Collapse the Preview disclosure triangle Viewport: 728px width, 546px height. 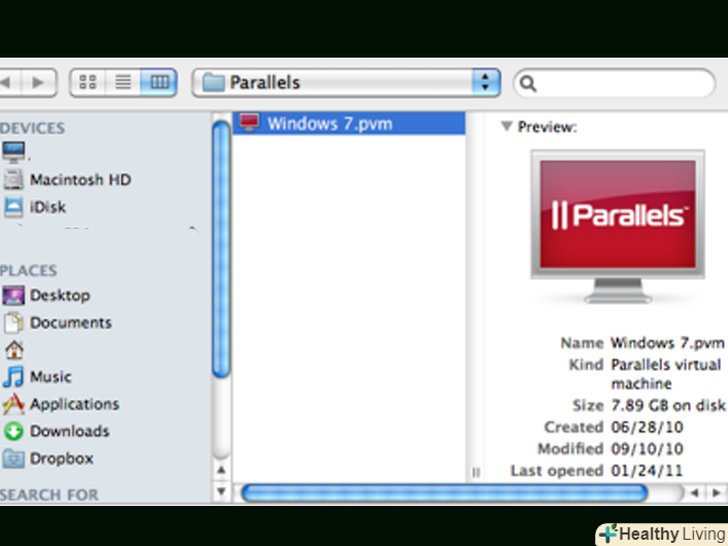tap(507, 126)
